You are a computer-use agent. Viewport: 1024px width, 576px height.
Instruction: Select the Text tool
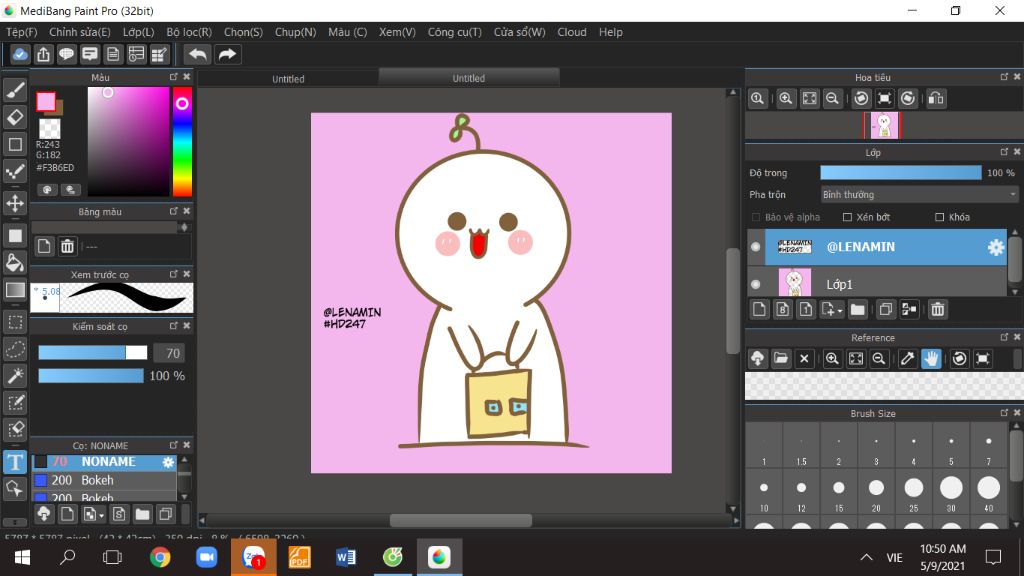[x=15, y=462]
